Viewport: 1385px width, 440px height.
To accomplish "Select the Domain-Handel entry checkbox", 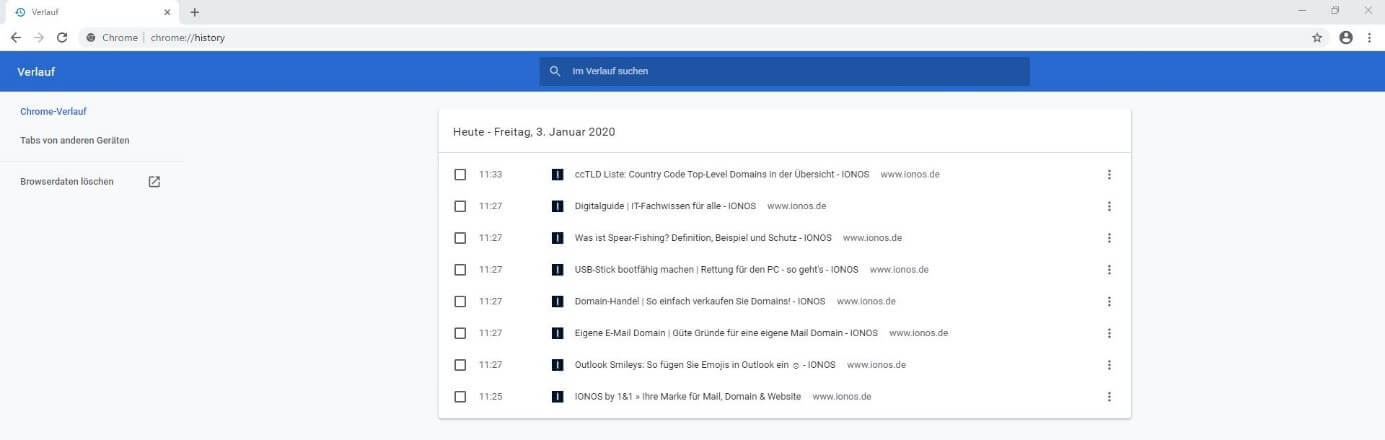I will click(460, 301).
